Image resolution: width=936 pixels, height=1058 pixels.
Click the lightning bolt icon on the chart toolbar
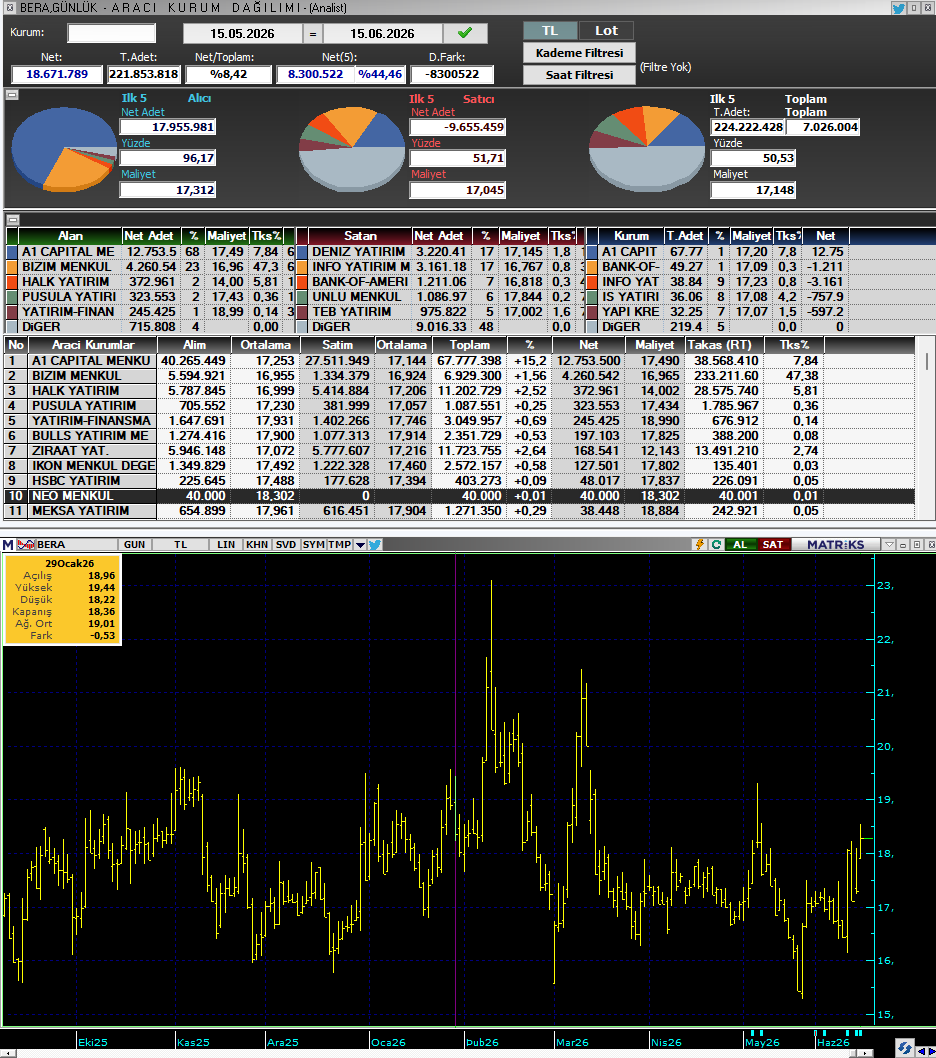point(700,545)
